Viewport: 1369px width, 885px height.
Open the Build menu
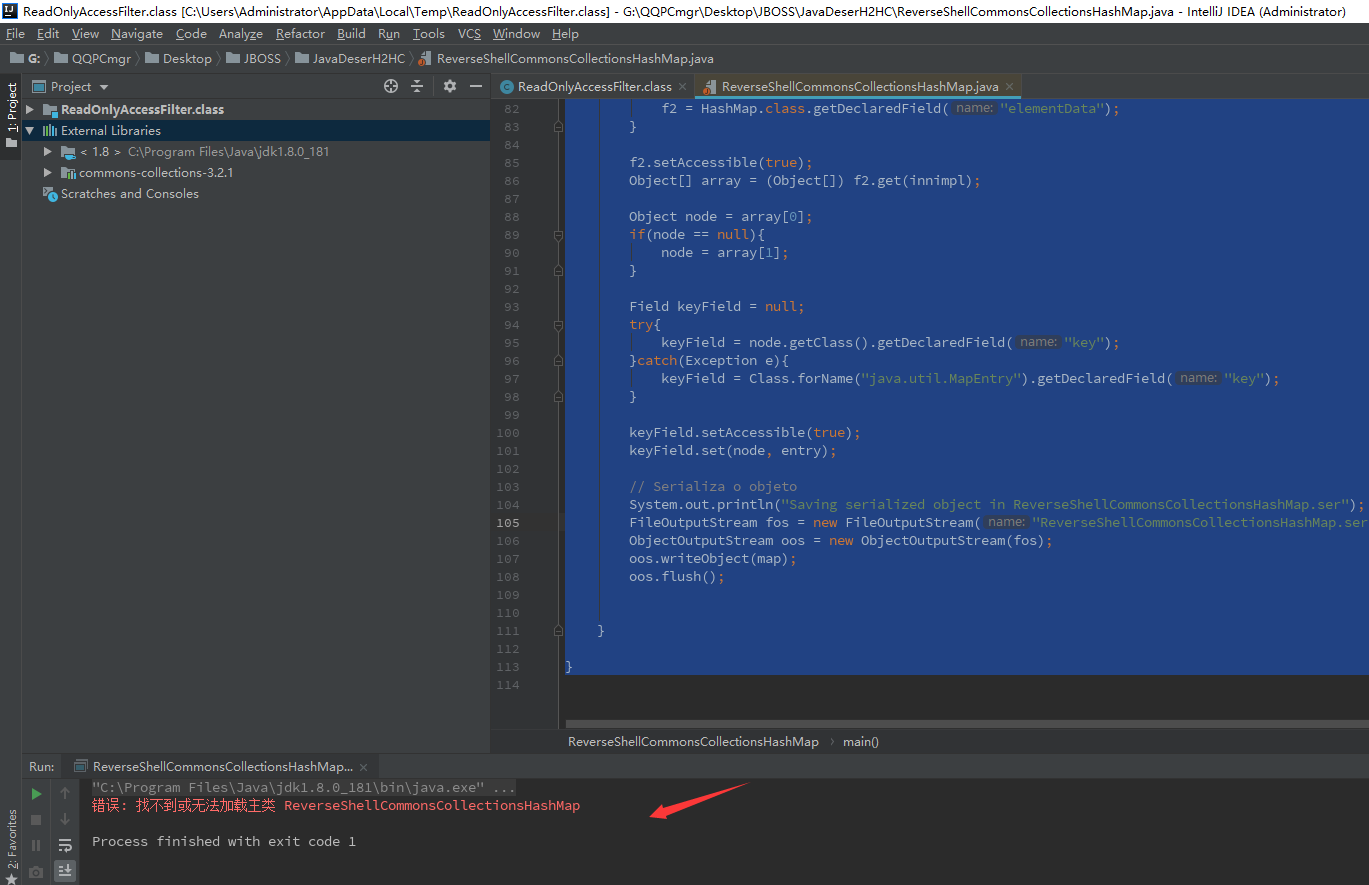coord(351,34)
